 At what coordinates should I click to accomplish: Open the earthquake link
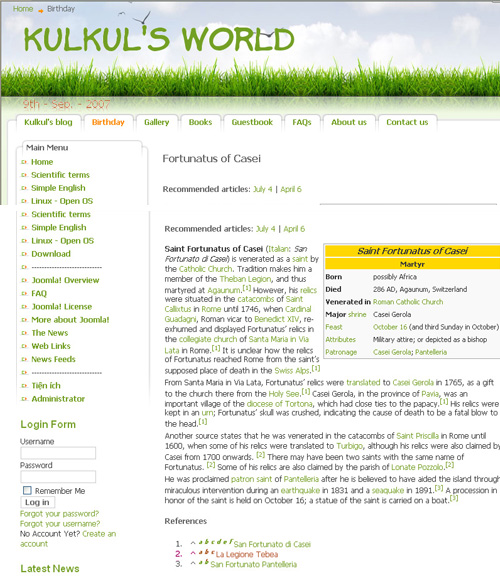tap(300, 490)
